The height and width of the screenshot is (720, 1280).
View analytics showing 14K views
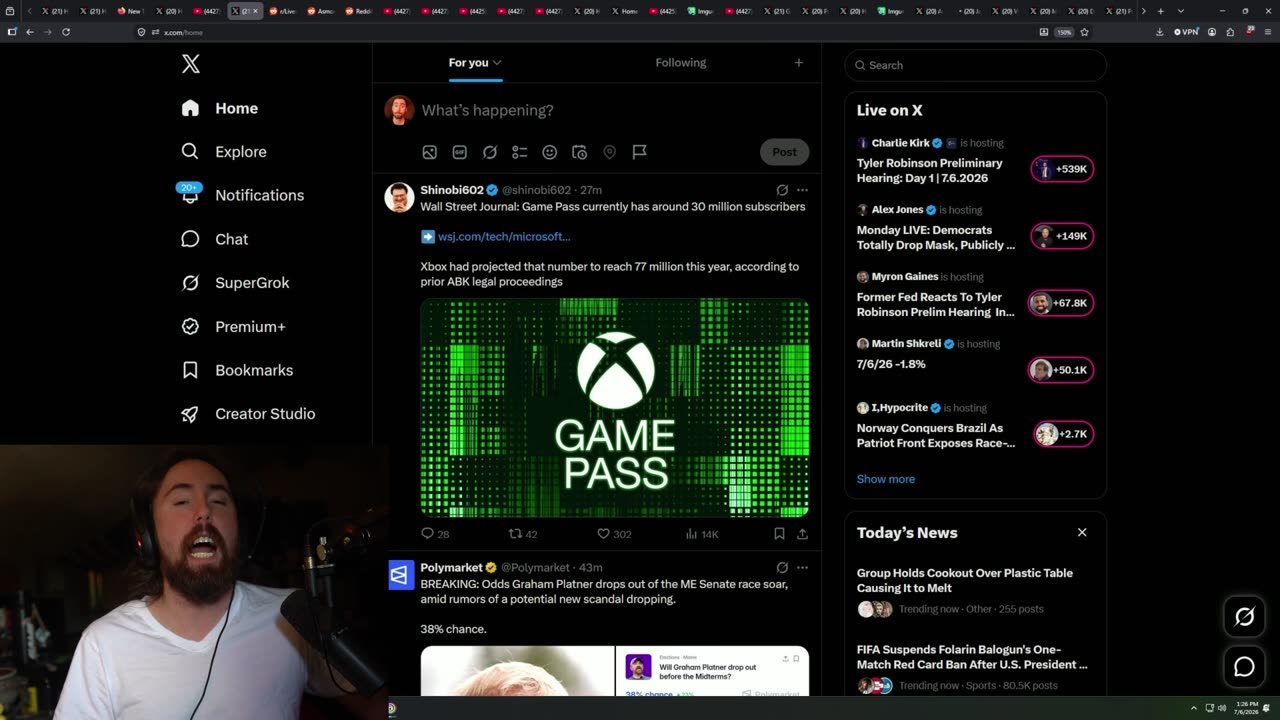(702, 534)
